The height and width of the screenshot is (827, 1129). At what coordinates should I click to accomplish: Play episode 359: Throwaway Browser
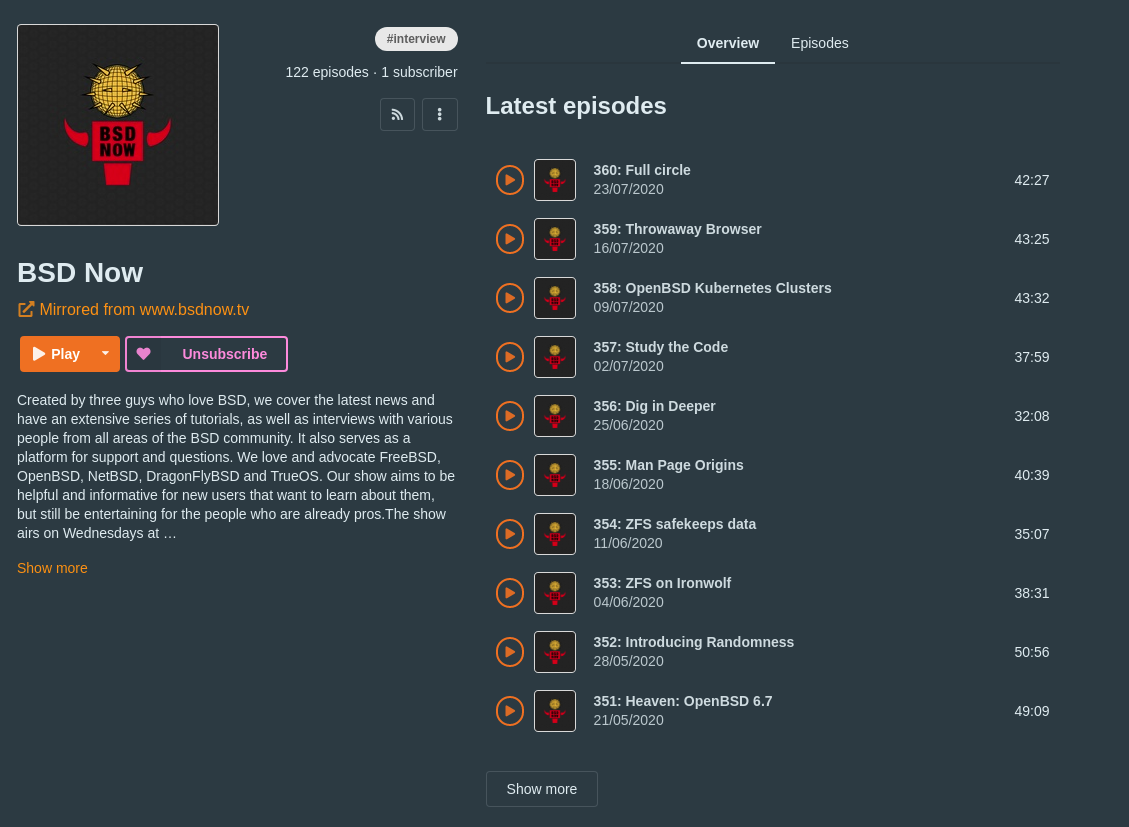[x=510, y=239]
